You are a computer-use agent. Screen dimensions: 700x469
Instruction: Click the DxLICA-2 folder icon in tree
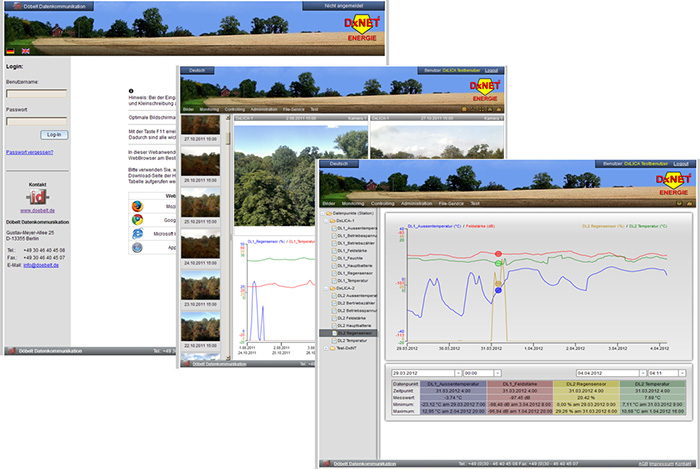click(332, 288)
